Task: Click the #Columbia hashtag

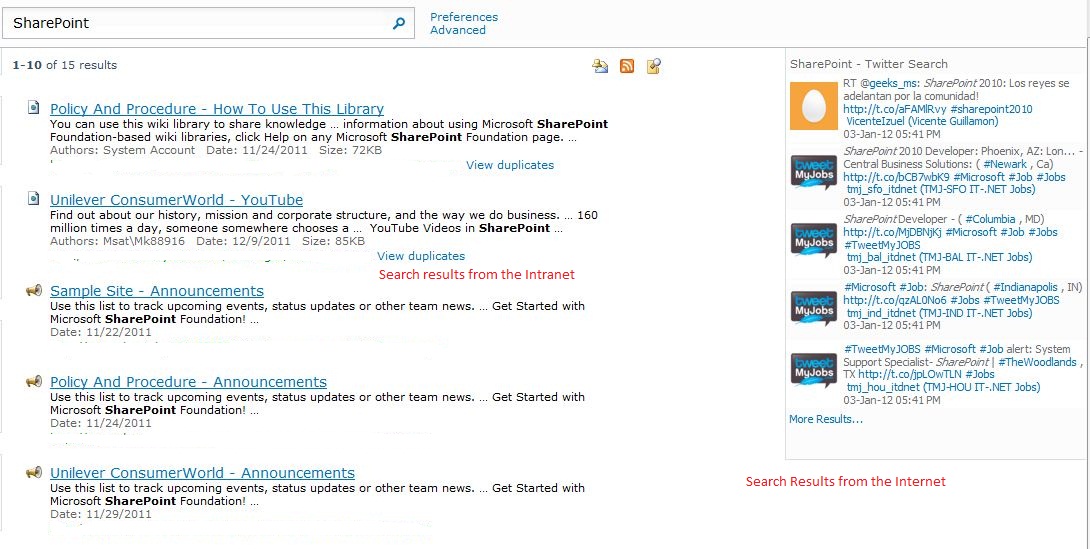Action: (x=990, y=219)
